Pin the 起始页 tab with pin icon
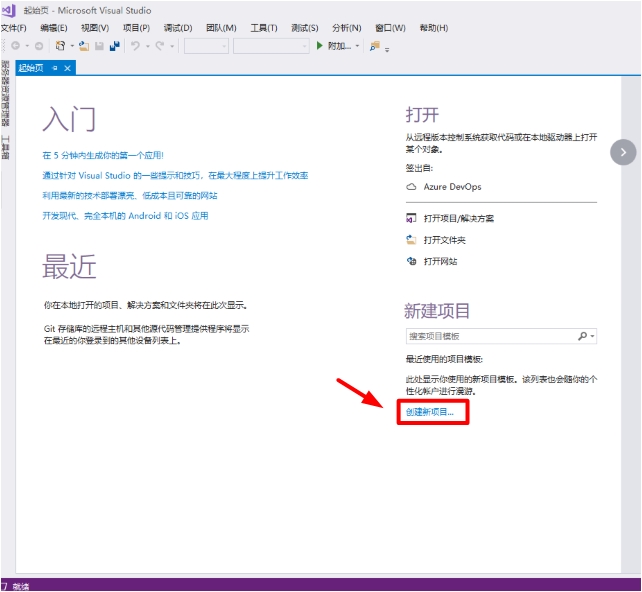 [55, 68]
